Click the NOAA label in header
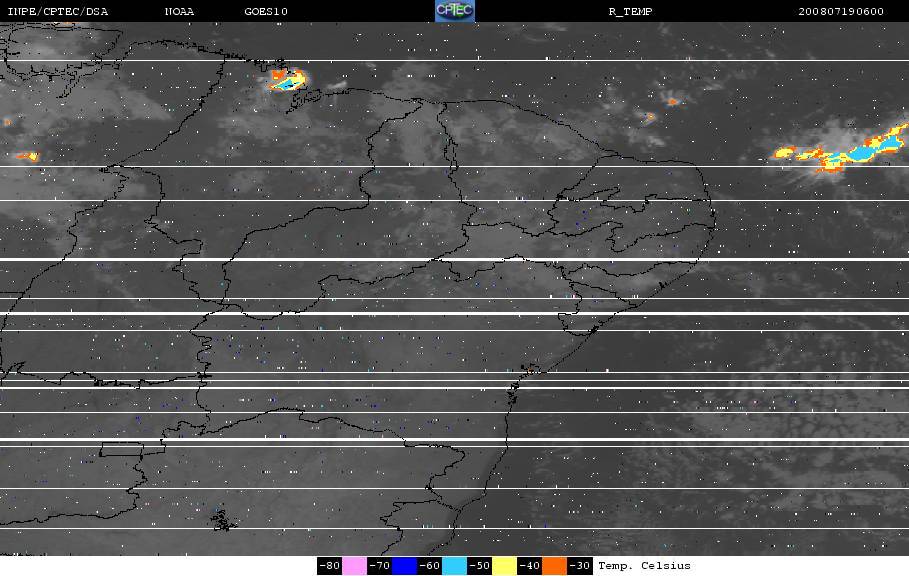The width and height of the screenshot is (909, 576). tap(180, 12)
